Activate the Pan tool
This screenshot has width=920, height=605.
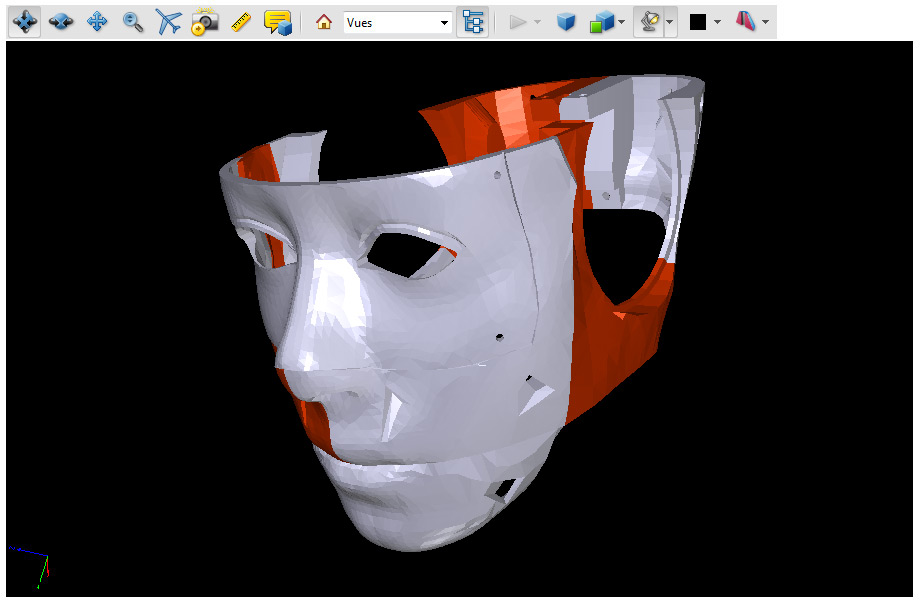pos(97,22)
